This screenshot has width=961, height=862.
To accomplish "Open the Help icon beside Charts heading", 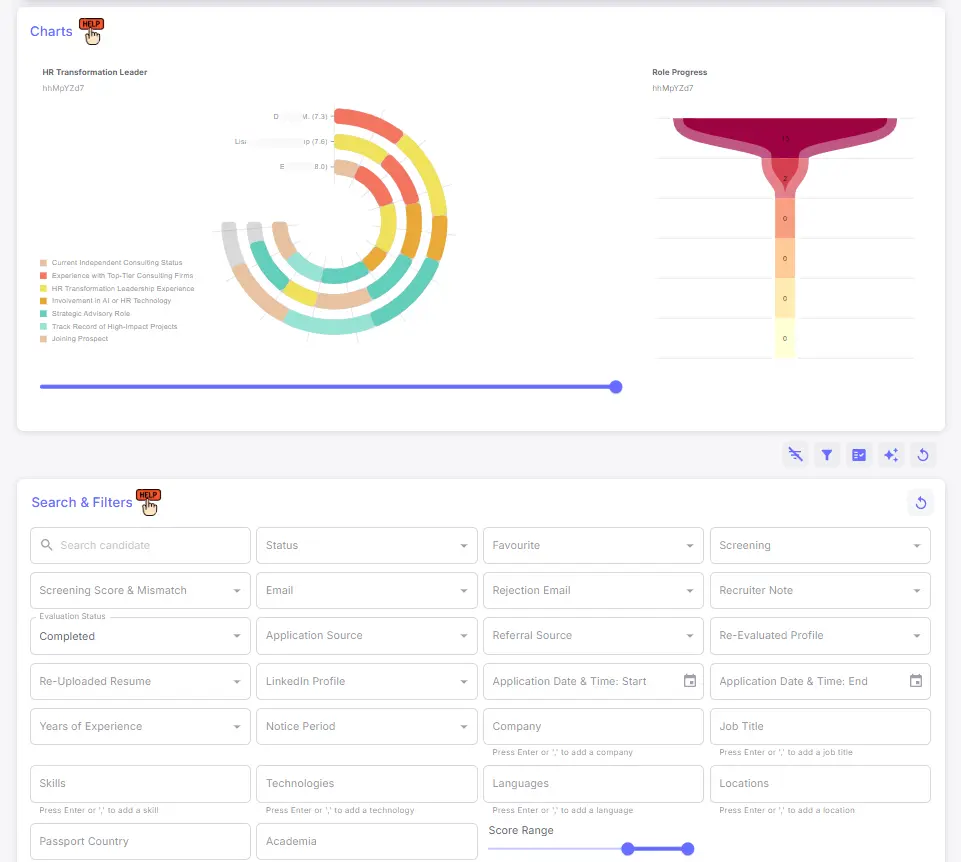I will click(x=91, y=31).
